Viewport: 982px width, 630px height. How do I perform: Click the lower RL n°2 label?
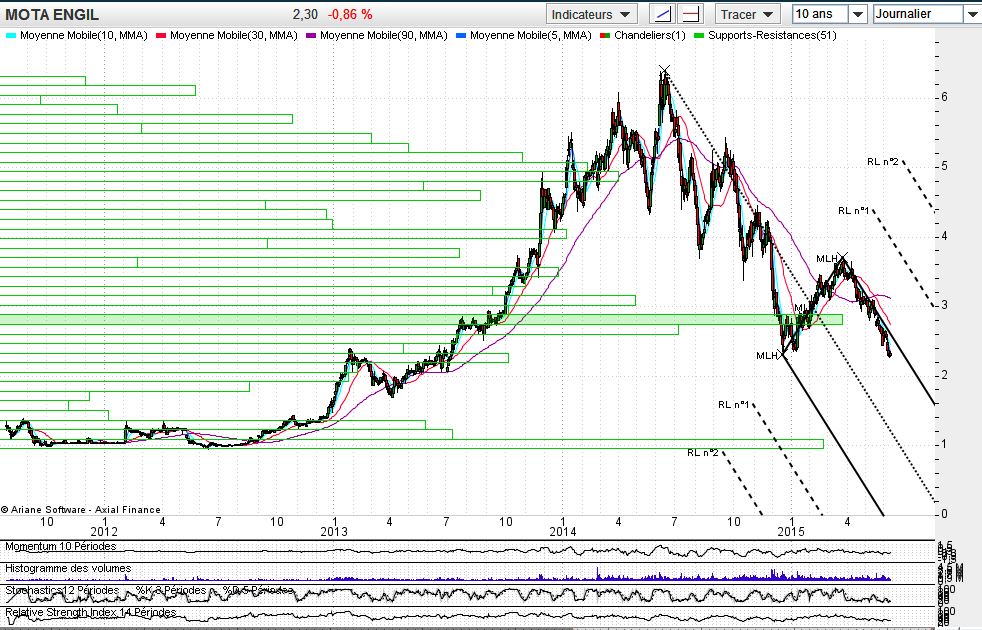point(703,453)
